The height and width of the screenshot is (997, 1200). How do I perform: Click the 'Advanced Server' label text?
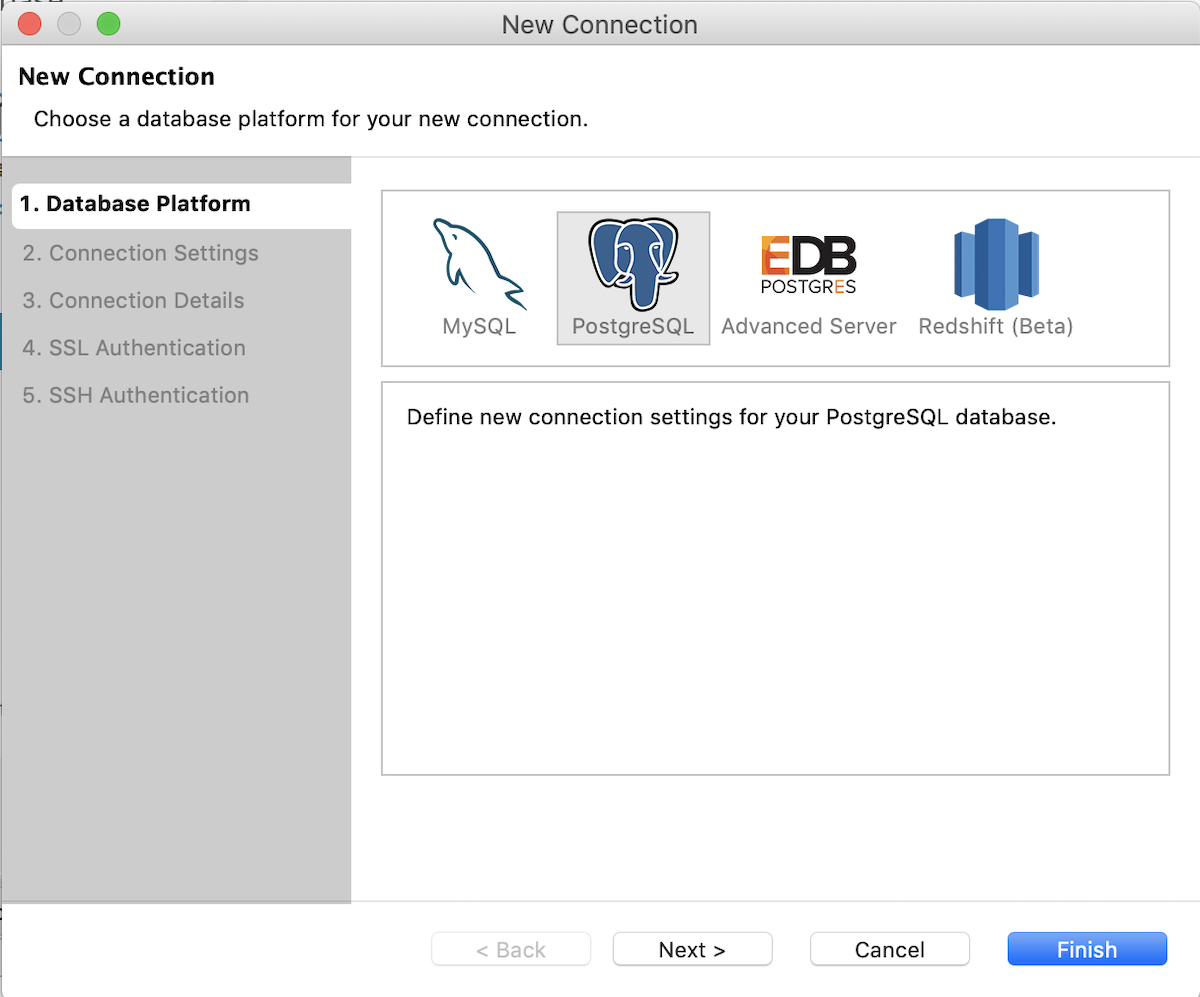point(808,327)
